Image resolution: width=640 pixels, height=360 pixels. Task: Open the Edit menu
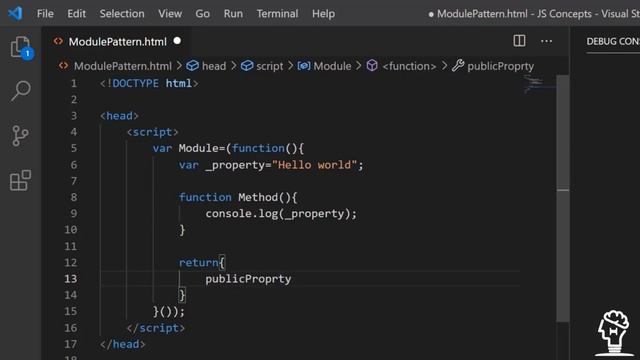coord(76,14)
